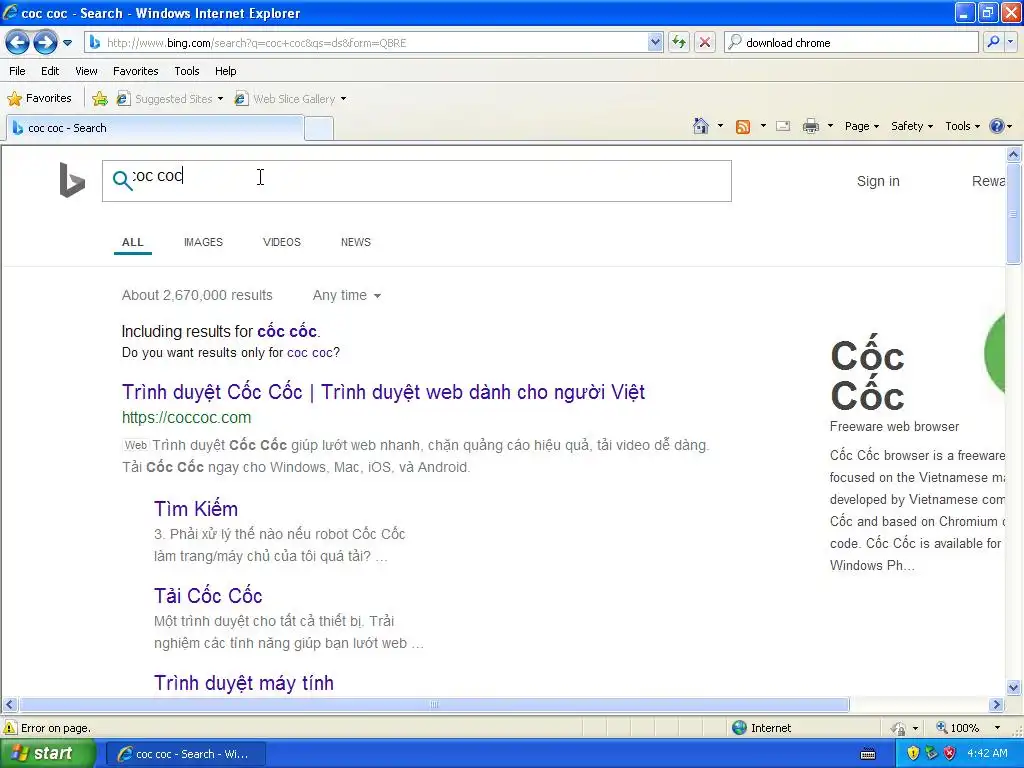Screen dimensions: 1024x768
Task: Click the vertical scrollbar up arrow
Action: (x=1014, y=155)
